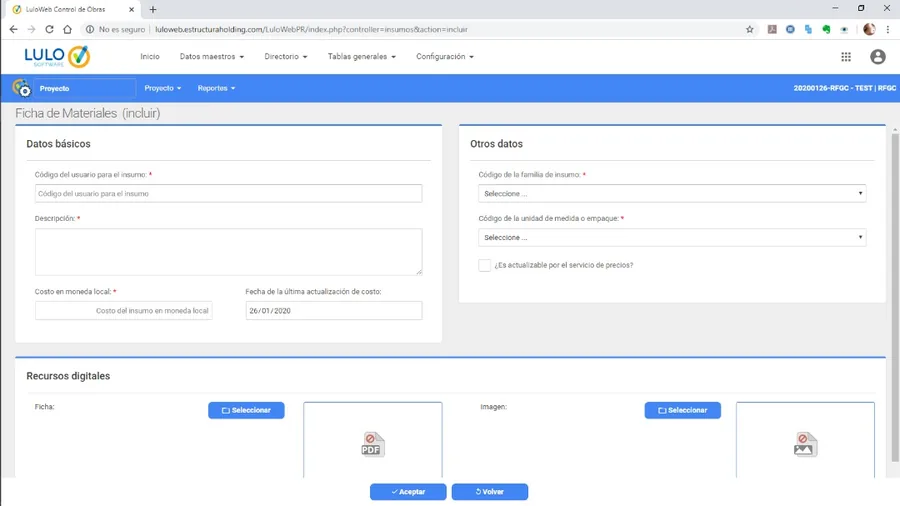Focus the Descripción text area
900x506 pixels.
coord(228,252)
